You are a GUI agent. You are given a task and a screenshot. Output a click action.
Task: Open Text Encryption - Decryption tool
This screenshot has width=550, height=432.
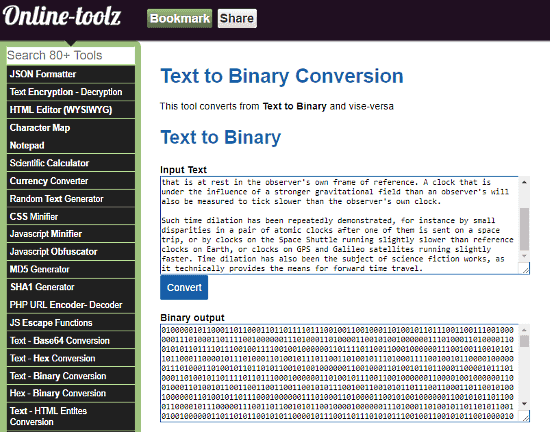click(x=71, y=92)
